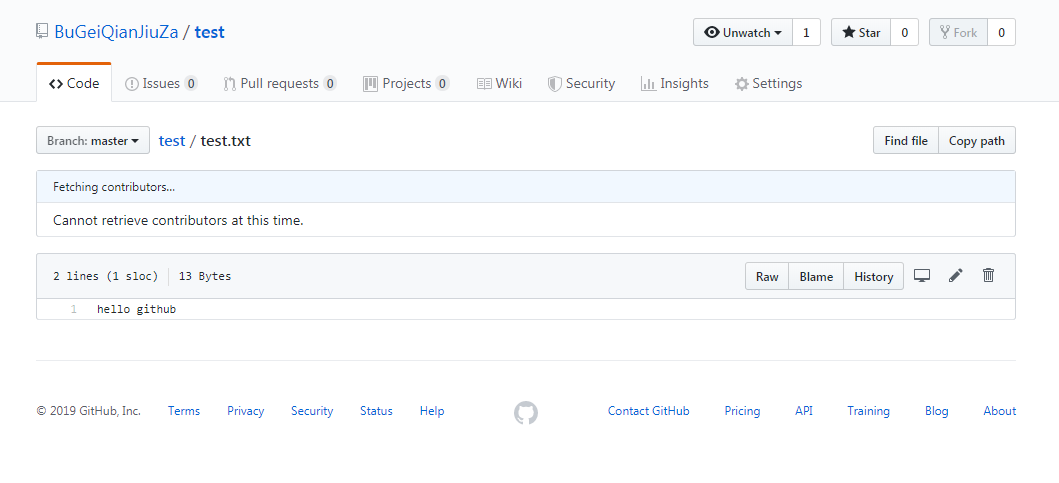
Task: Open the Blame view
Action: [x=817, y=276]
